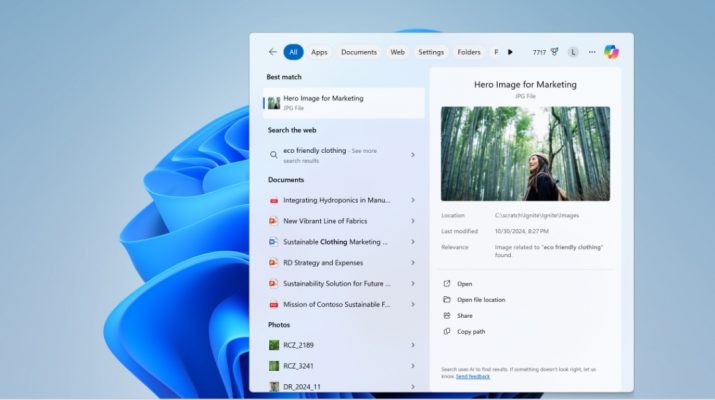This screenshot has height=400, width=715.
Task: Select Hero Image for Marketing best match
Action: [x=344, y=103]
